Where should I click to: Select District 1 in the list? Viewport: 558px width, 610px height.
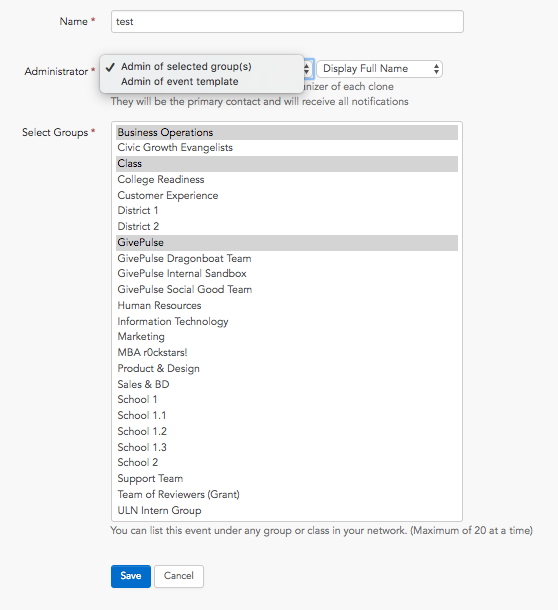287,211
